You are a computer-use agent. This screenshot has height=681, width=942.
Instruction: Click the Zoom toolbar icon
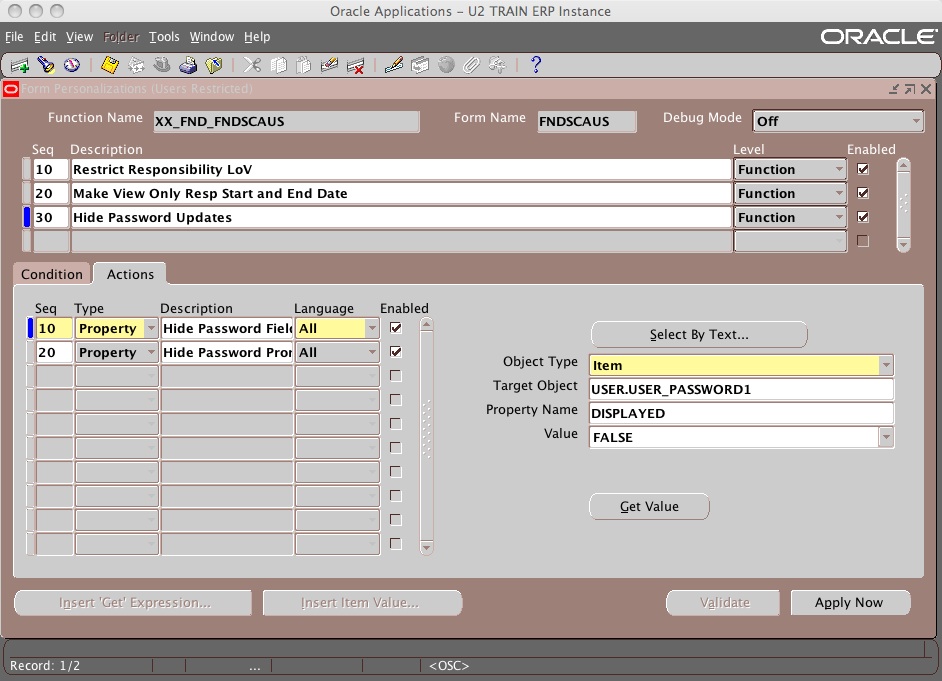pos(420,65)
